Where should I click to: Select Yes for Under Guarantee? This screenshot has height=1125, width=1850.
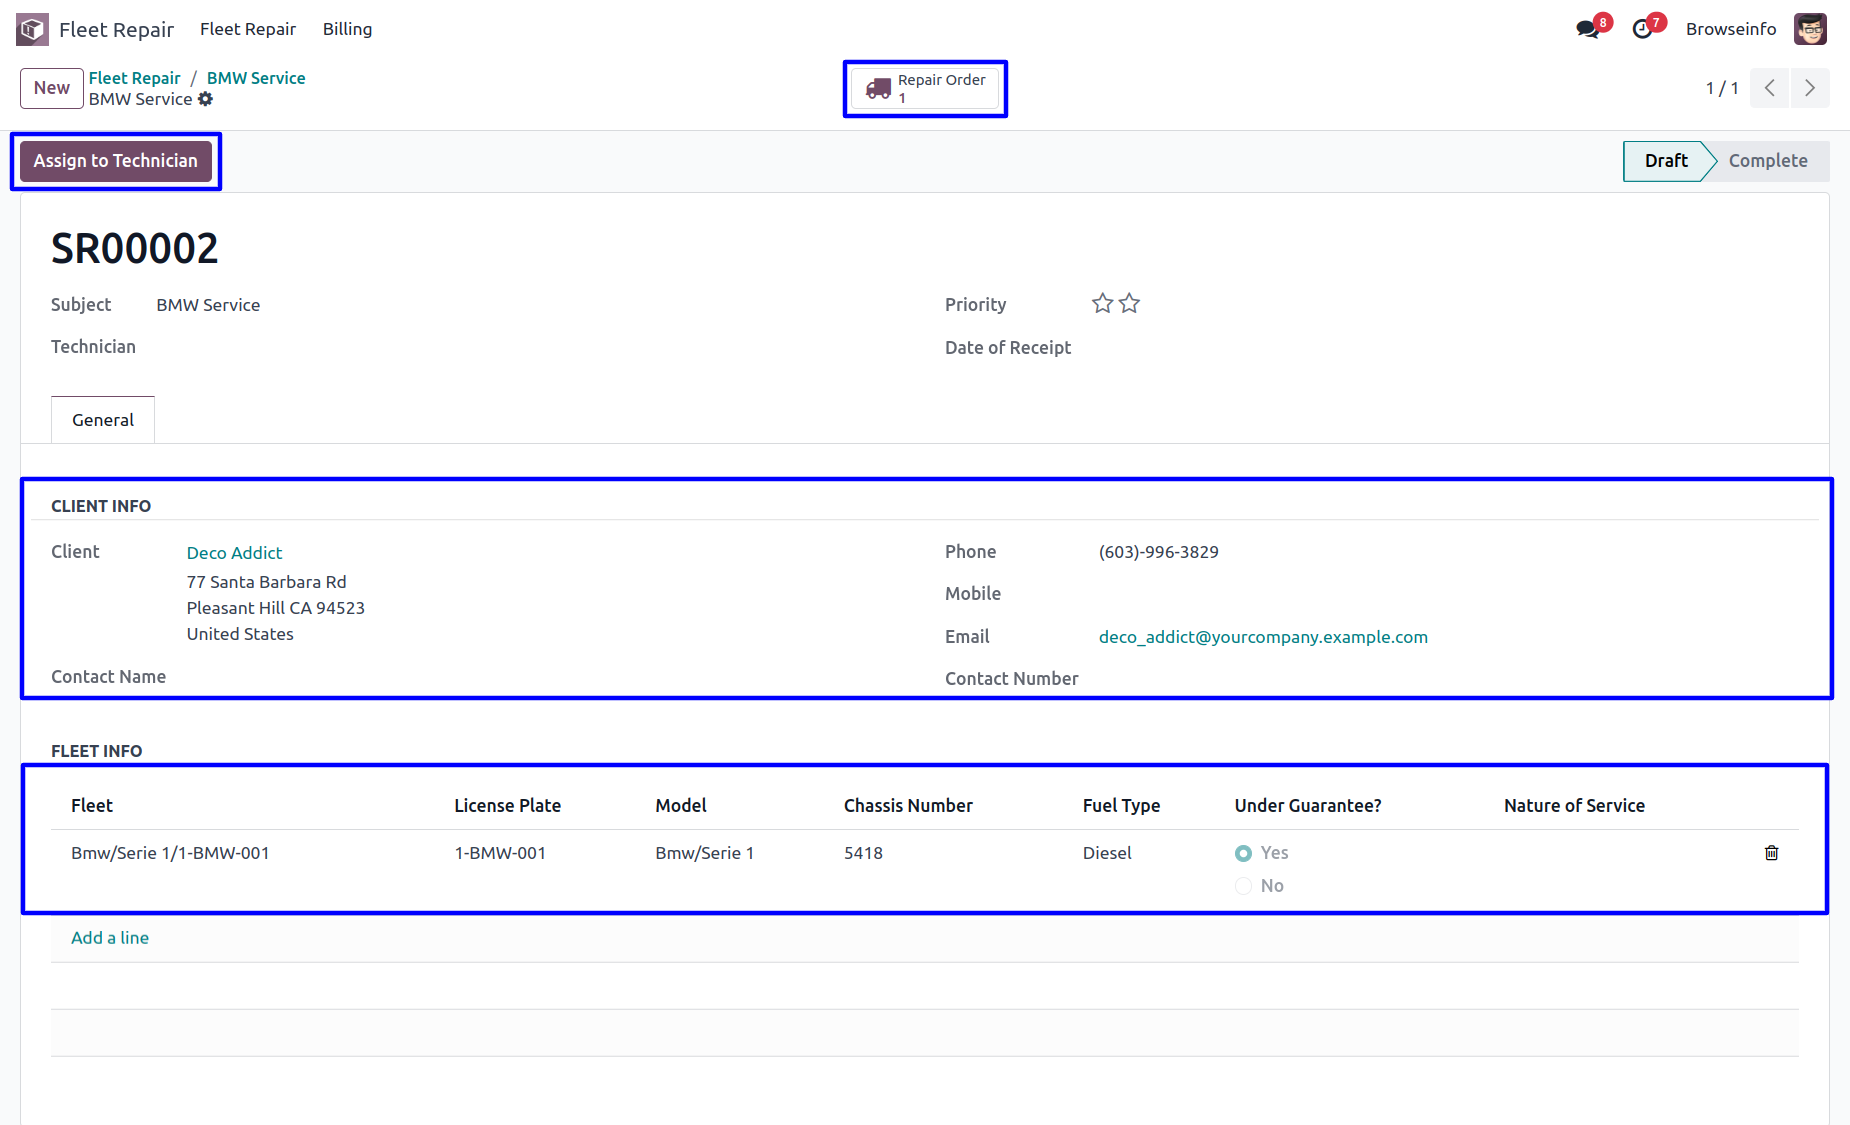click(x=1243, y=853)
